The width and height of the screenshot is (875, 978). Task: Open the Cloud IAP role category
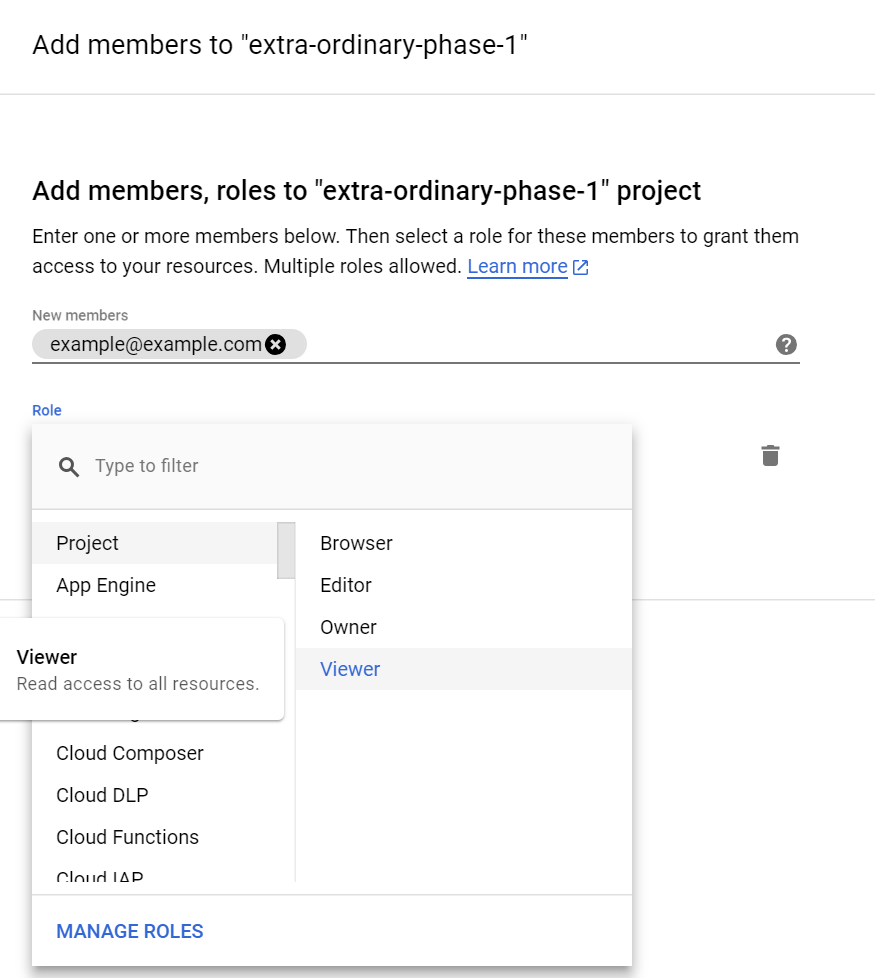coord(100,877)
